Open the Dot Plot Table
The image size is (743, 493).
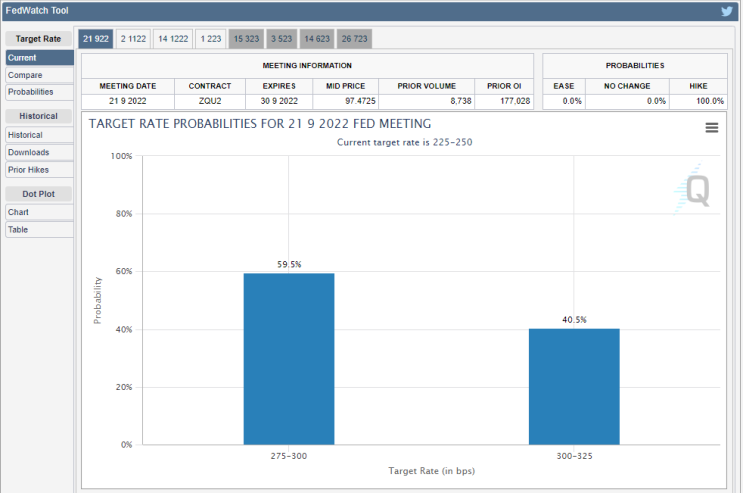pos(40,229)
